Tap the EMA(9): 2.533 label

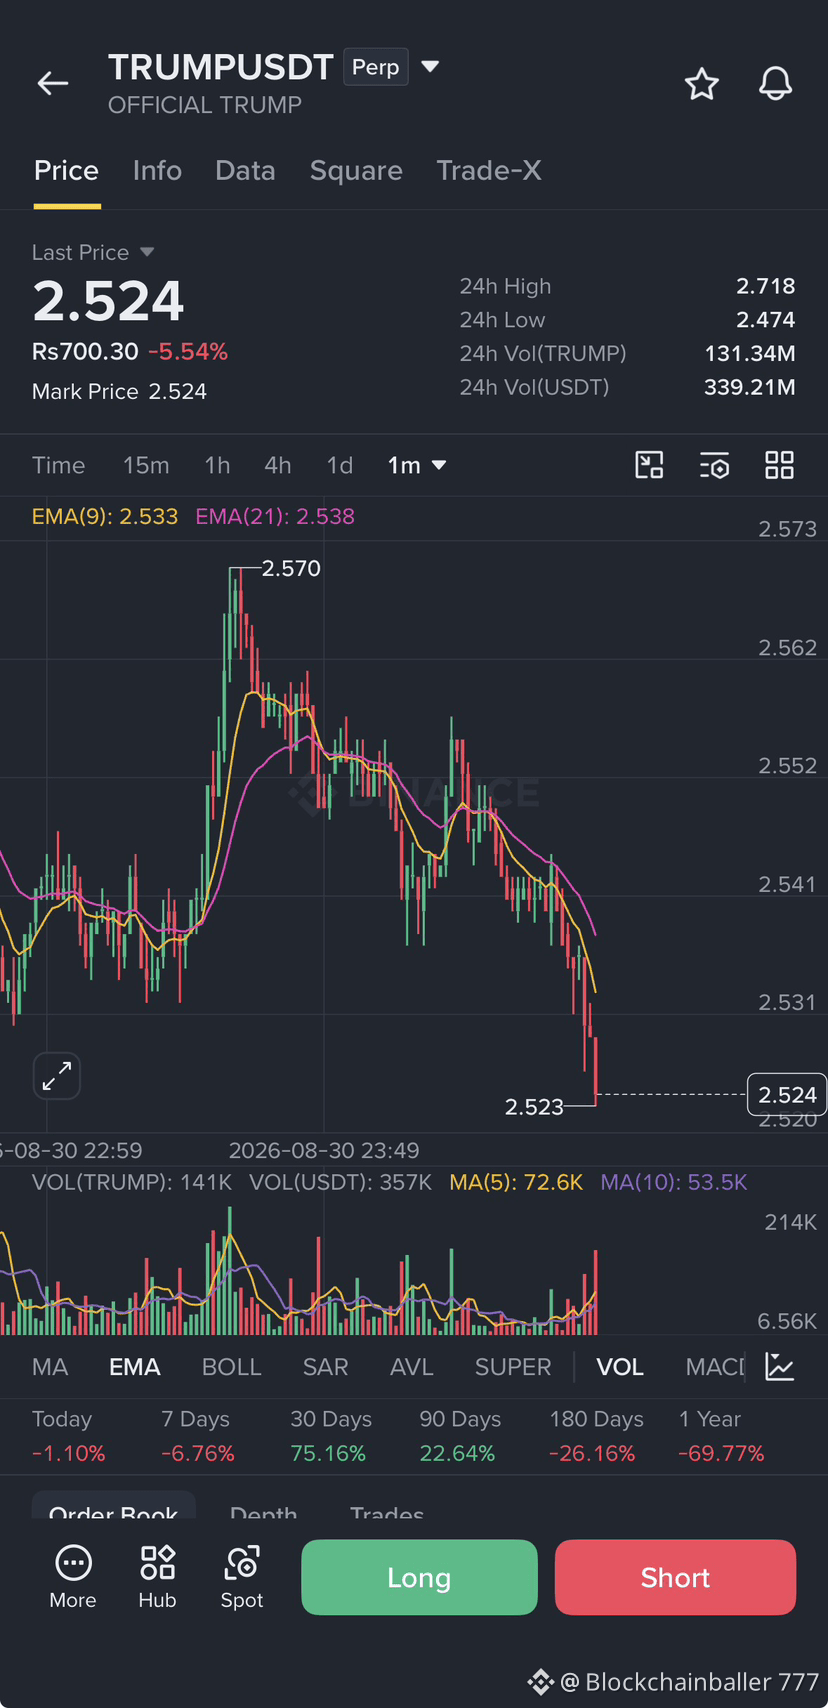pyautogui.click(x=105, y=516)
